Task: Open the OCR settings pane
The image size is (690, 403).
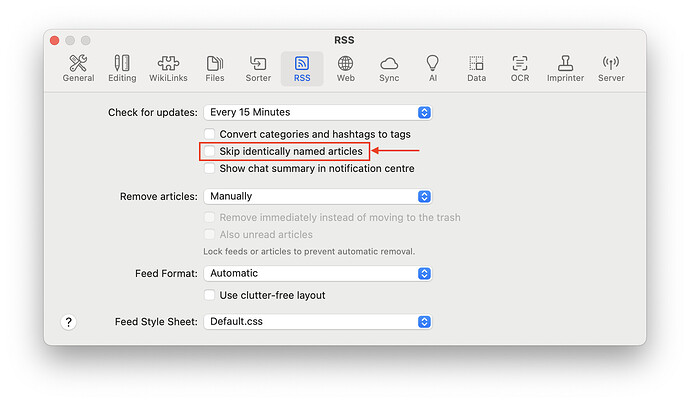Action: (520, 69)
